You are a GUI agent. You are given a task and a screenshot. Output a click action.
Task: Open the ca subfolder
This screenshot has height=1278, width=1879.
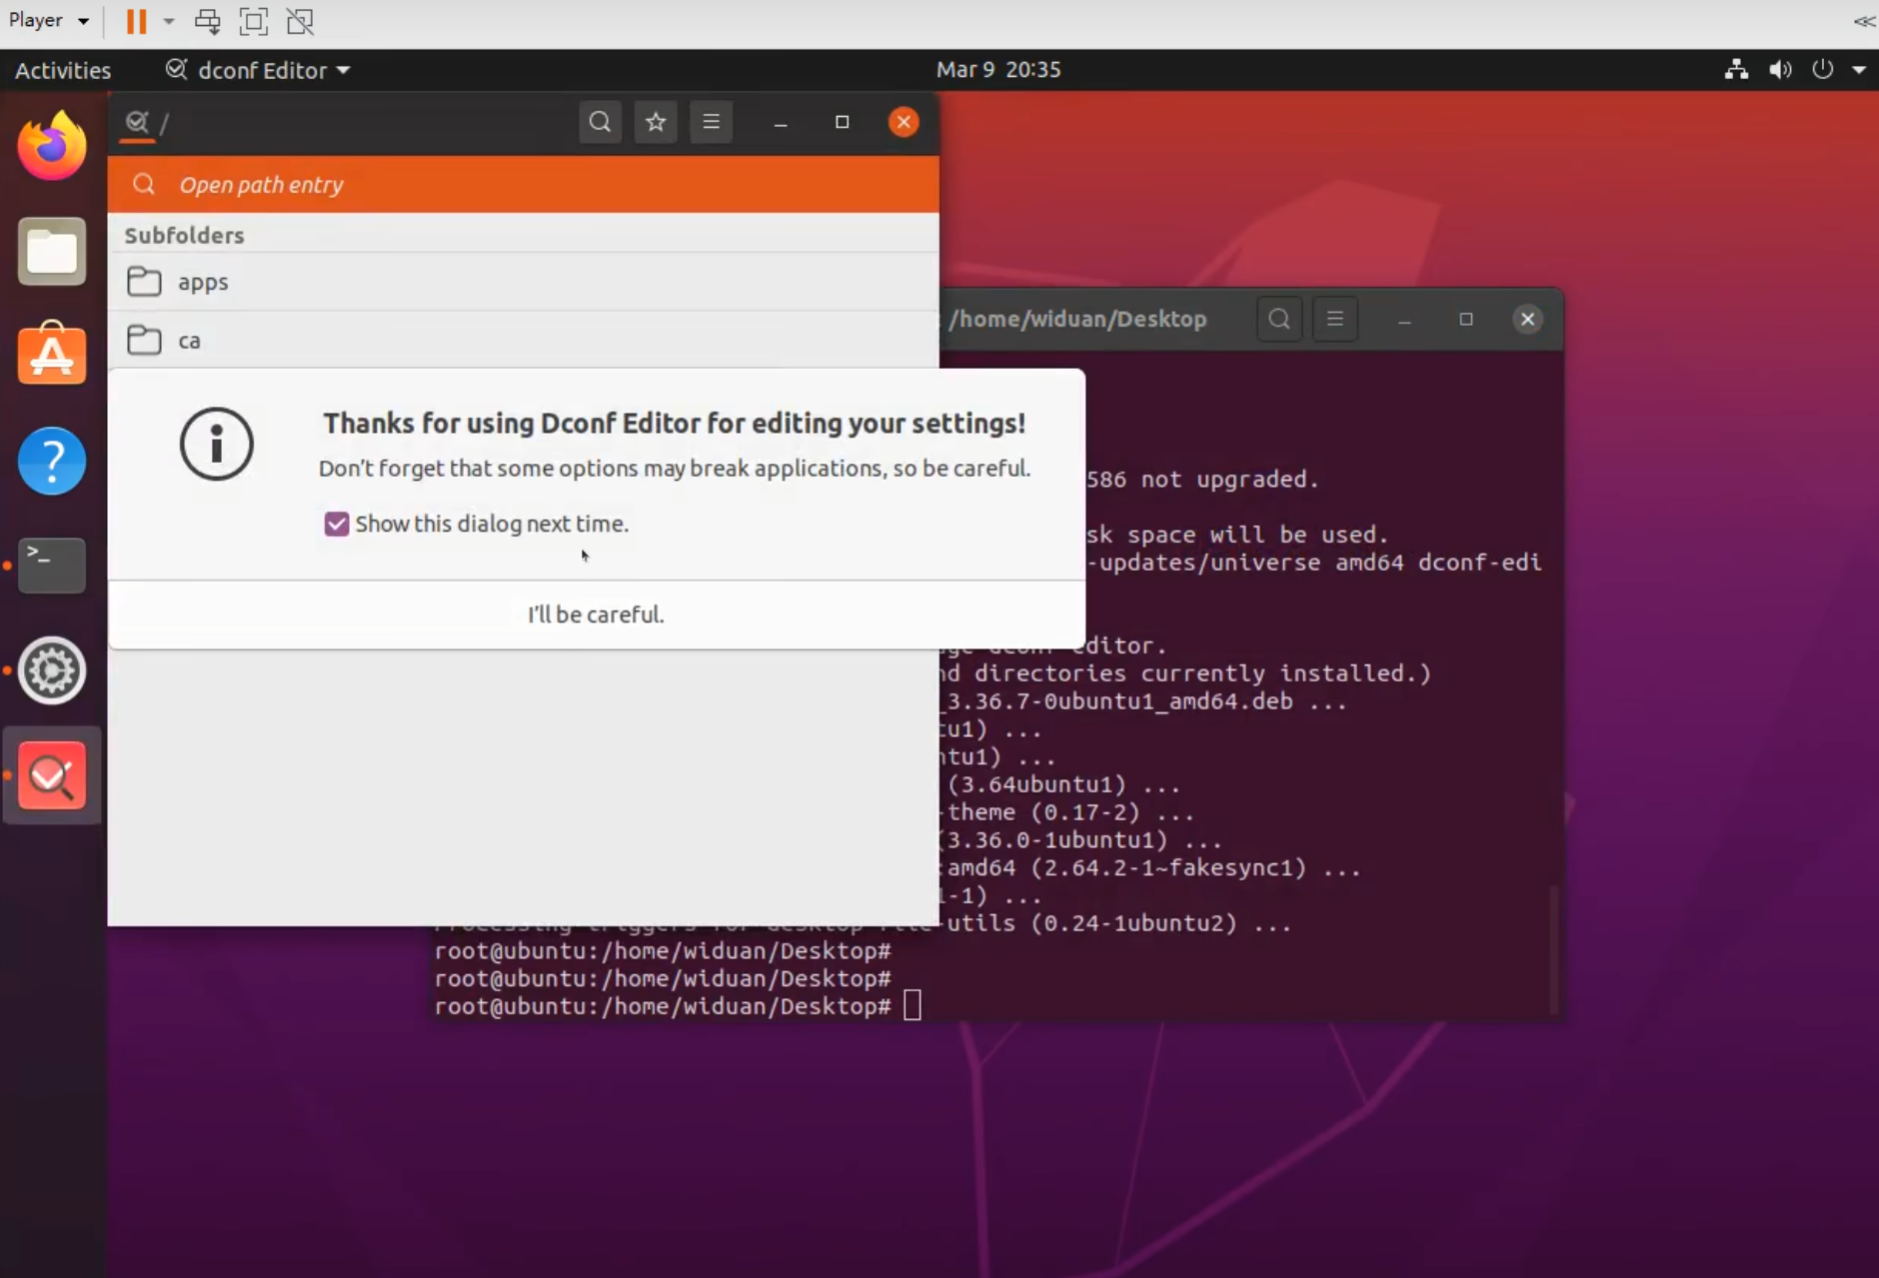point(523,340)
